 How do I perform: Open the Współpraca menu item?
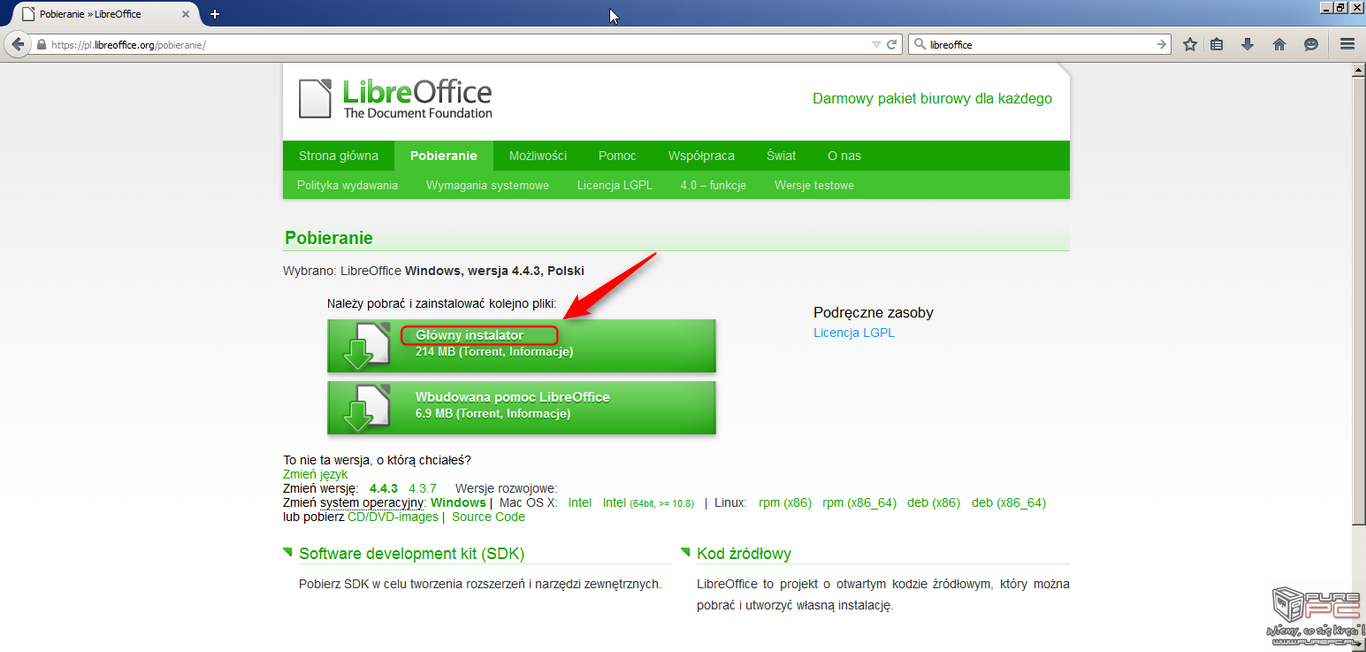(701, 156)
